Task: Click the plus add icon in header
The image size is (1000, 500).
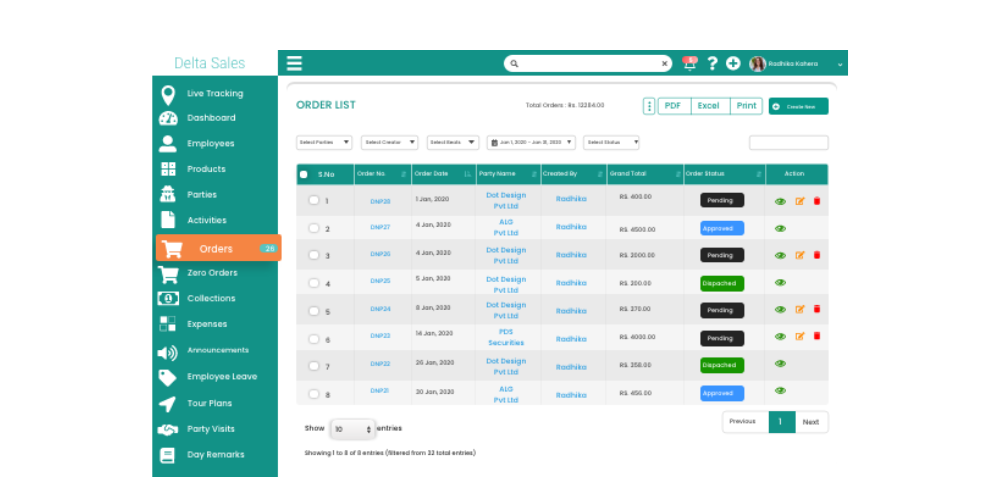Action: click(x=733, y=63)
